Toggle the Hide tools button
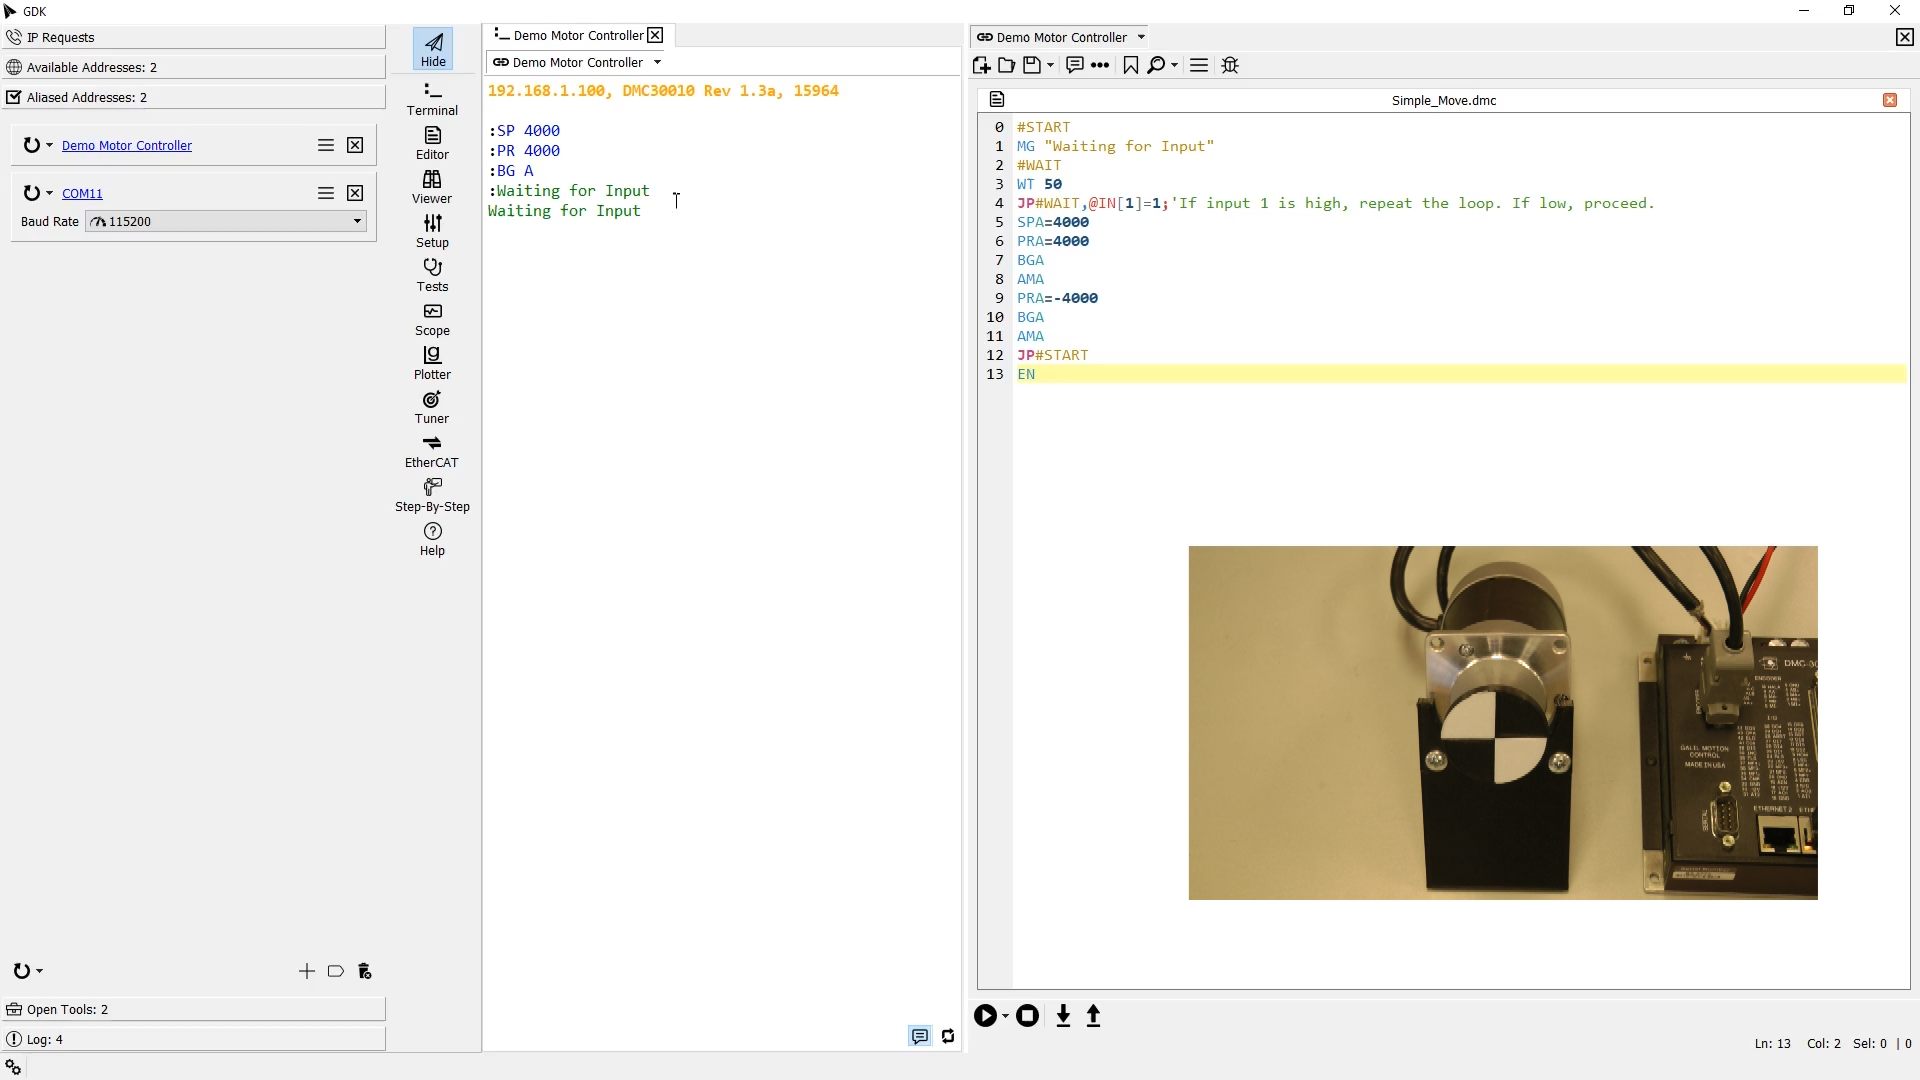1920x1080 pixels. tap(433, 49)
